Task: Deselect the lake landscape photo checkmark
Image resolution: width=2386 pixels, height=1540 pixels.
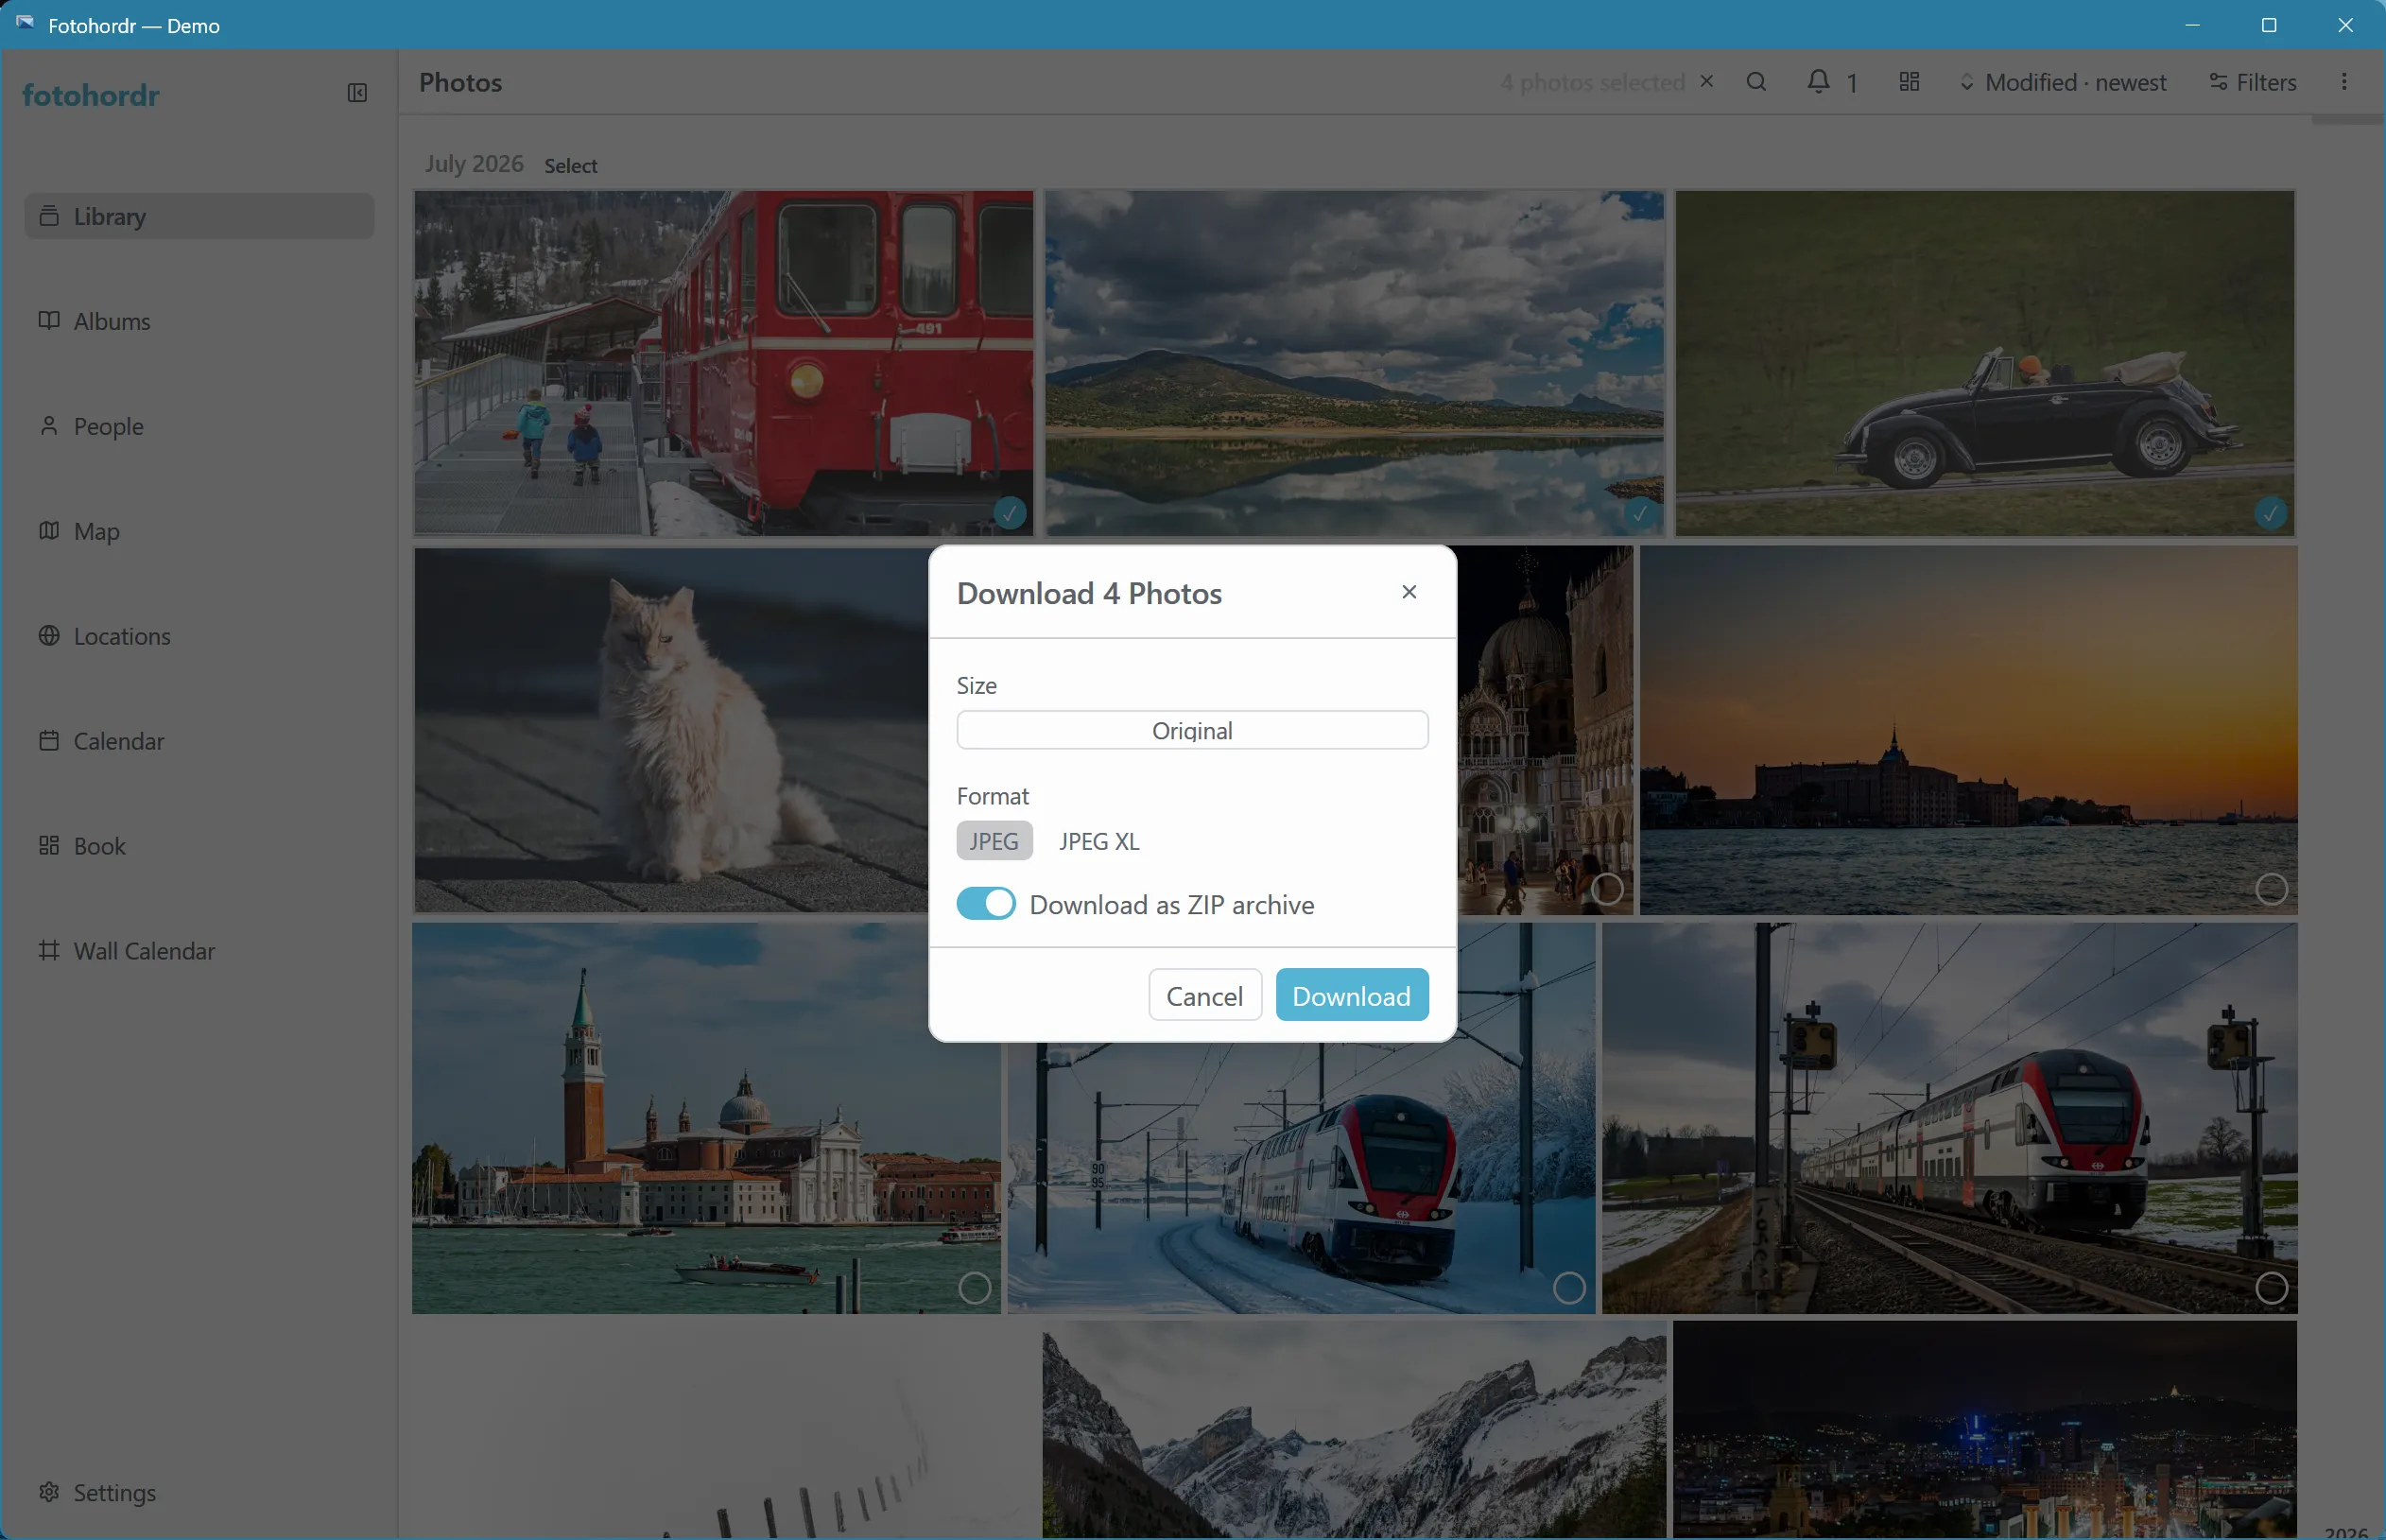Action: (1640, 514)
